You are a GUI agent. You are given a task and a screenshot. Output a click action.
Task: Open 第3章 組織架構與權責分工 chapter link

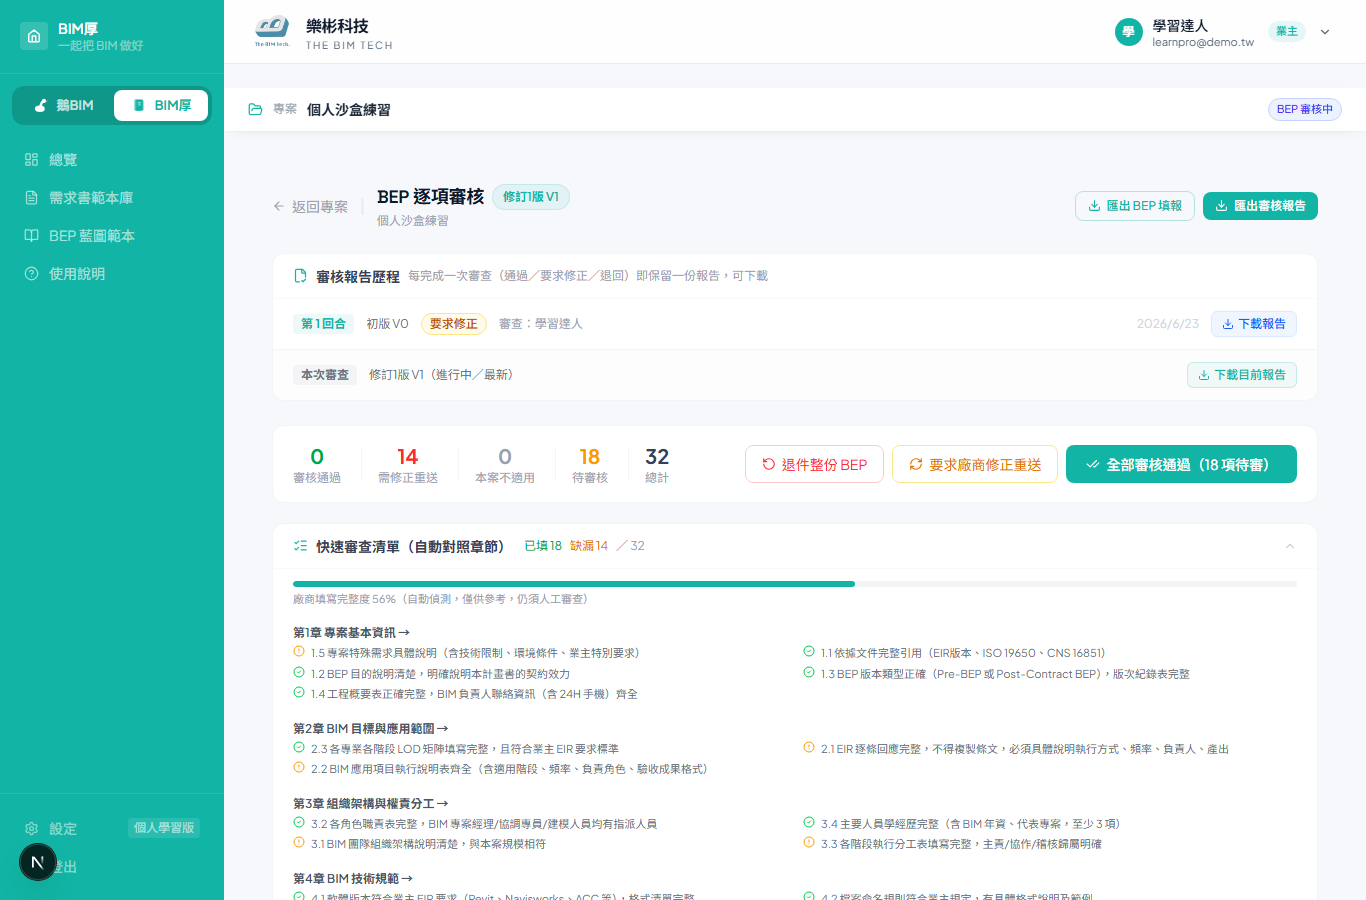tap(370, 804)
